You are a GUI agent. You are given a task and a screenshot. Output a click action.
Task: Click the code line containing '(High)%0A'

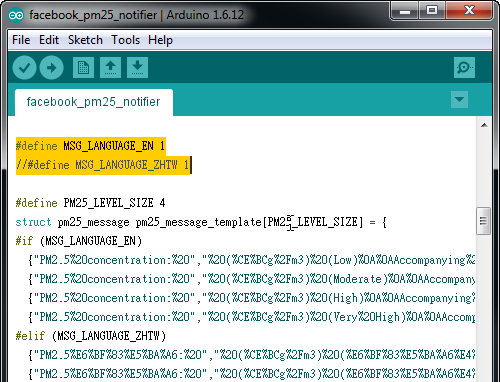point(252,298)
